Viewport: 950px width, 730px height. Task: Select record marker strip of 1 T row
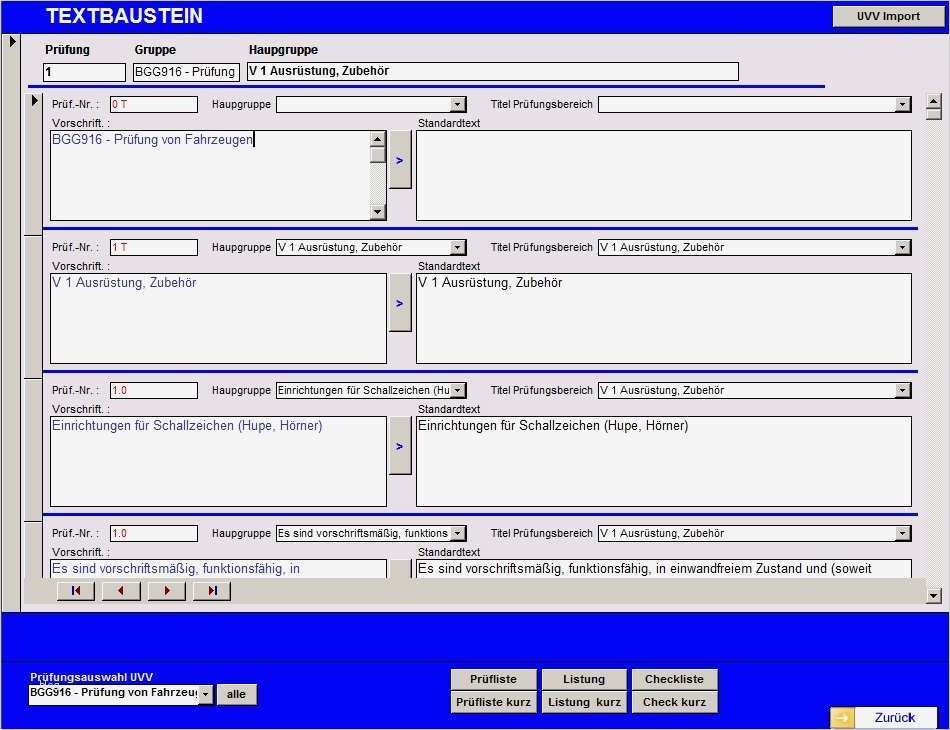pos(33,306)
